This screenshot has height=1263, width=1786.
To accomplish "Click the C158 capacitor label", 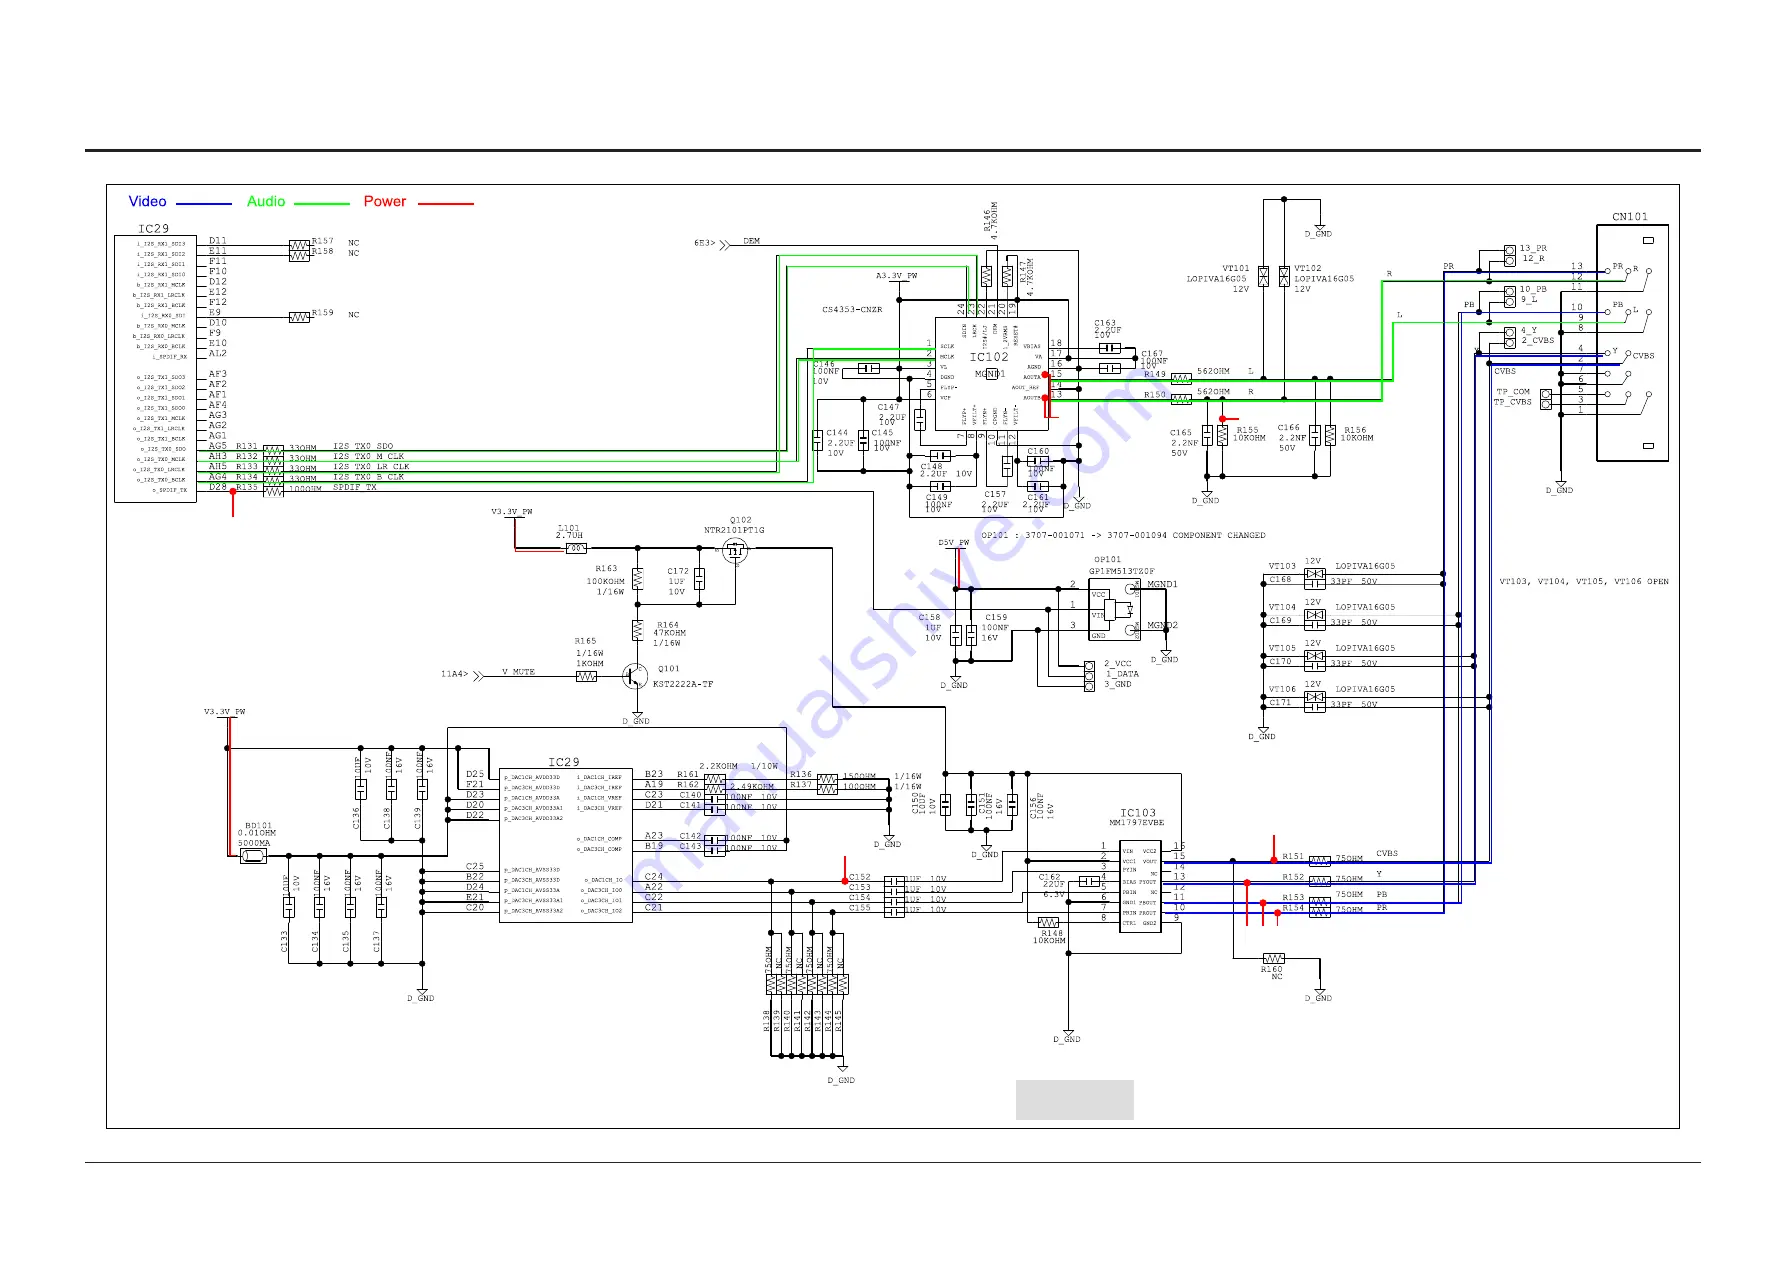I will tap(929, 618).
